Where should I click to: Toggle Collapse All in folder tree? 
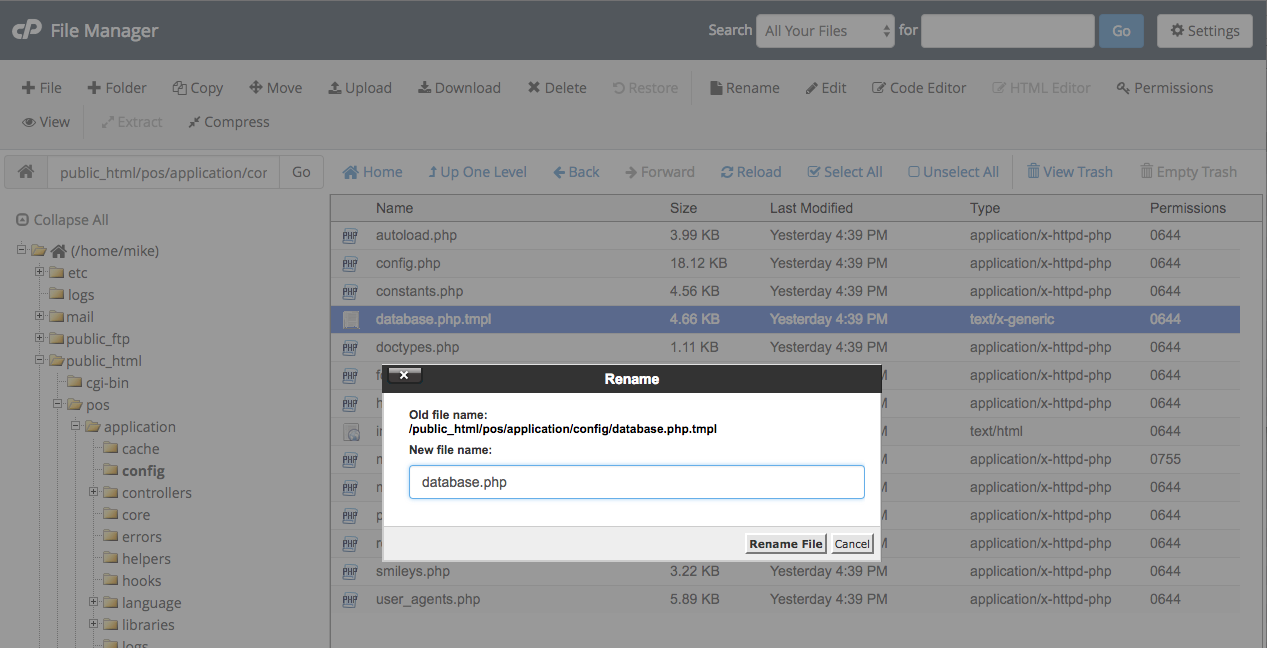coord(62,220)
